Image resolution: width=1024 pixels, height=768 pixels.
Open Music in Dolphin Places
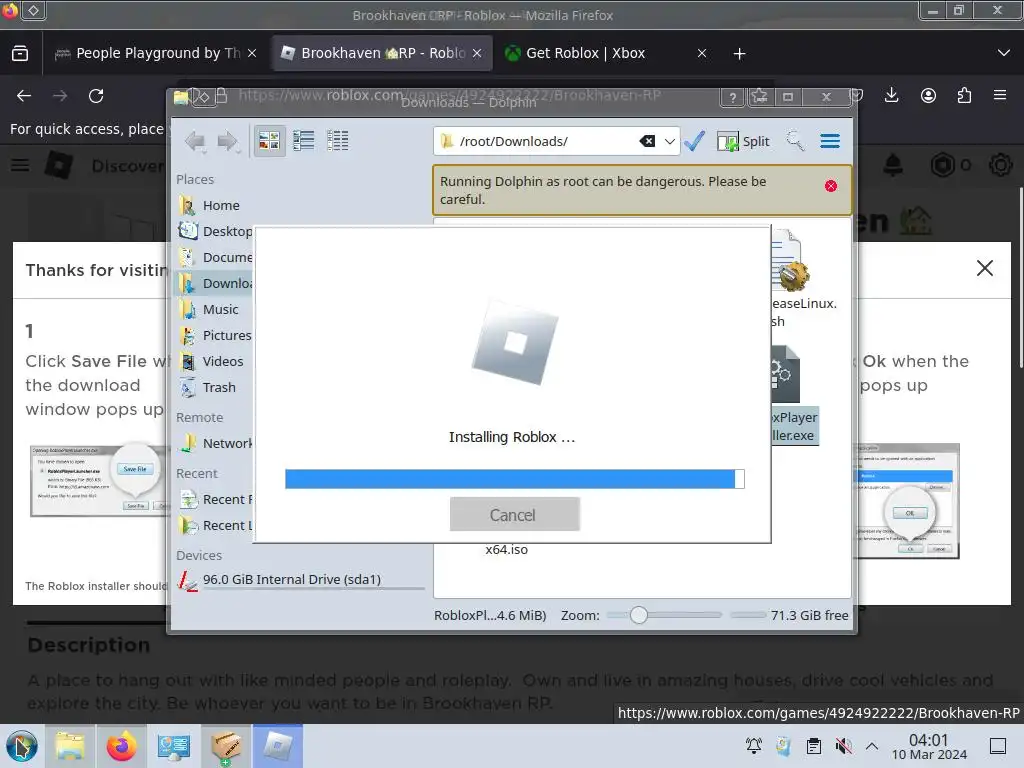click(x=209, y=310)
